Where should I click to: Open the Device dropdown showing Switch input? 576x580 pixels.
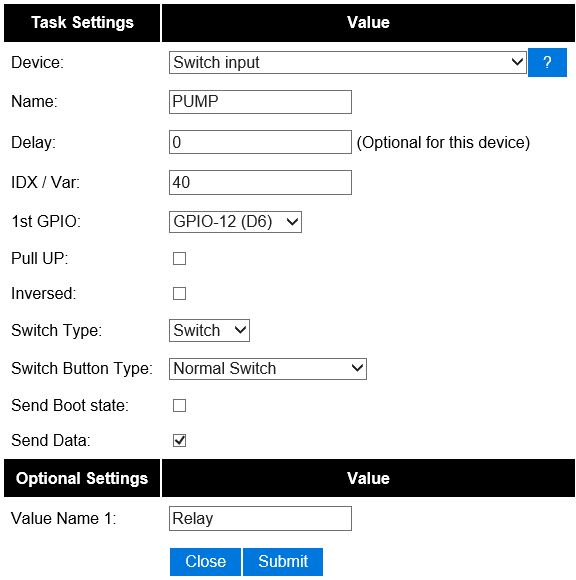(347, 62)
